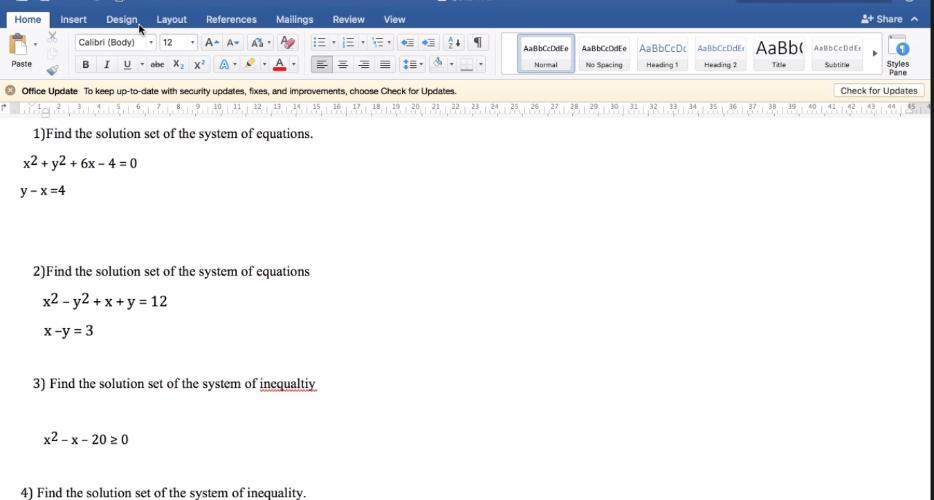The image size is (934, 500).
Task: Click the Sort paragraphs icon
Action: 453,43
